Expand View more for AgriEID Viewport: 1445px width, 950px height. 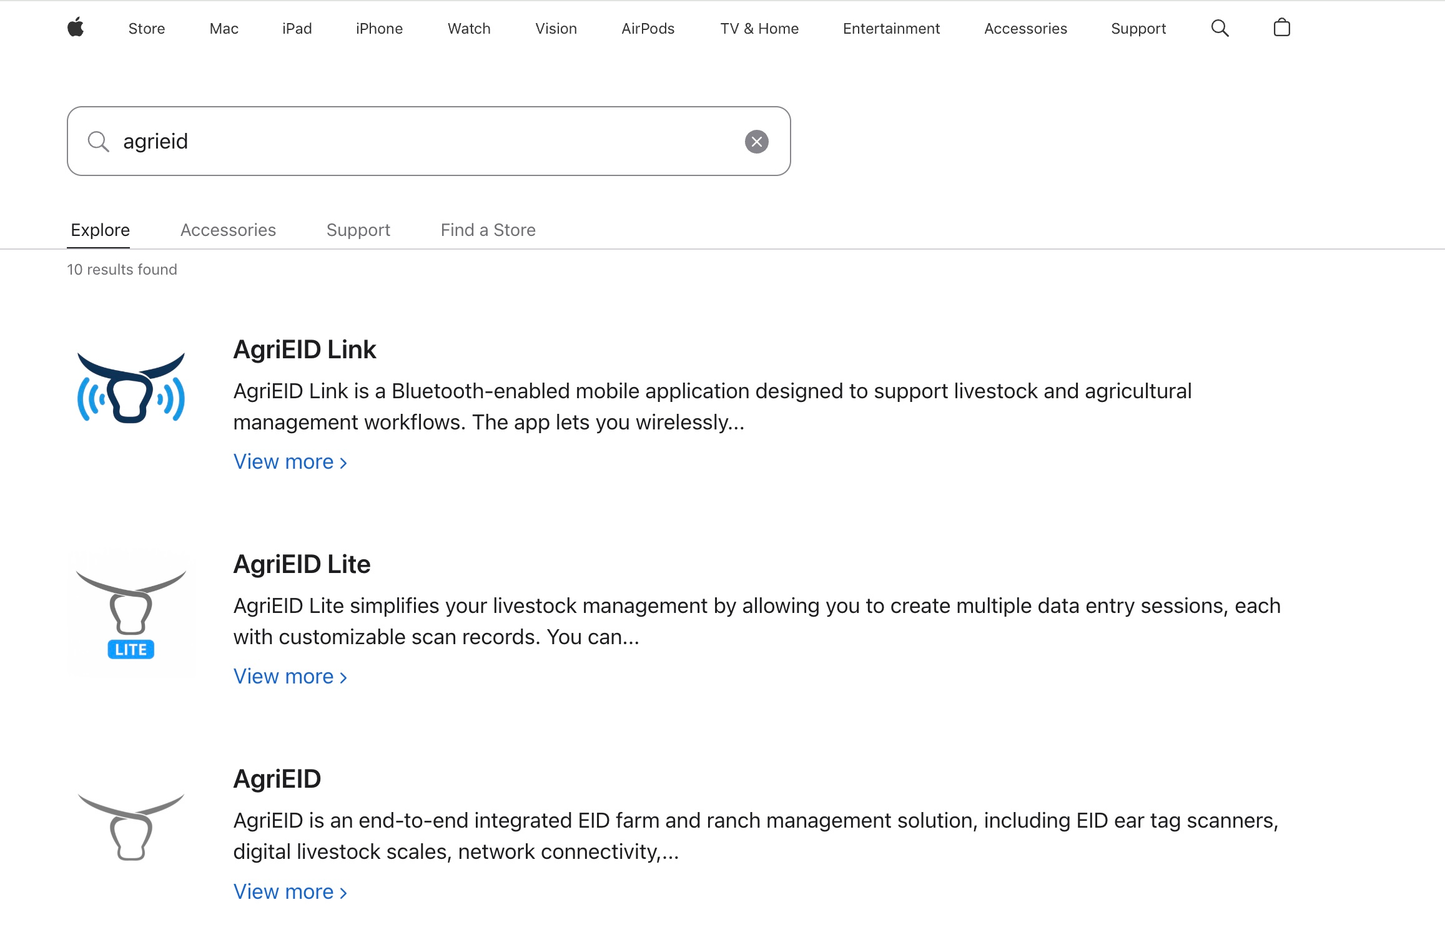[x=289, y=891]
